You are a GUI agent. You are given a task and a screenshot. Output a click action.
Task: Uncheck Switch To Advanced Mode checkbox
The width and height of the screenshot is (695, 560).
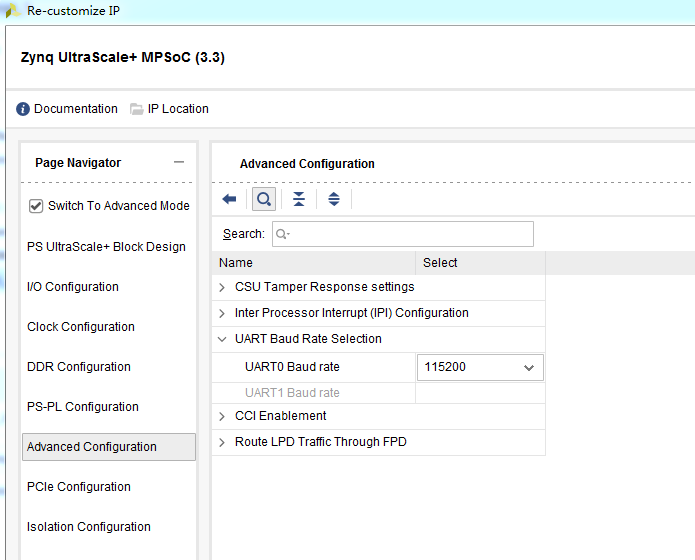click(x=36, y=206)
